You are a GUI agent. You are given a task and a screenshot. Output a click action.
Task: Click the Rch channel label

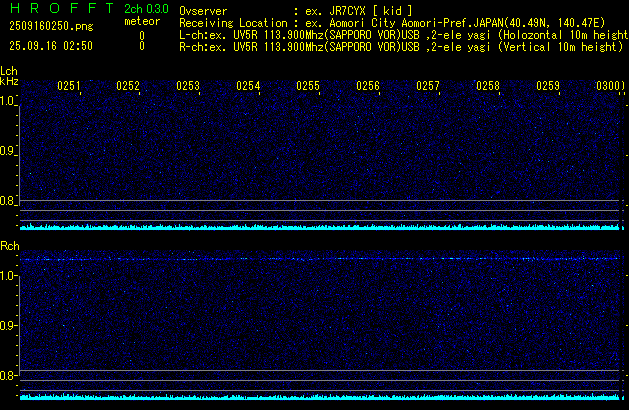coord(10,246)
